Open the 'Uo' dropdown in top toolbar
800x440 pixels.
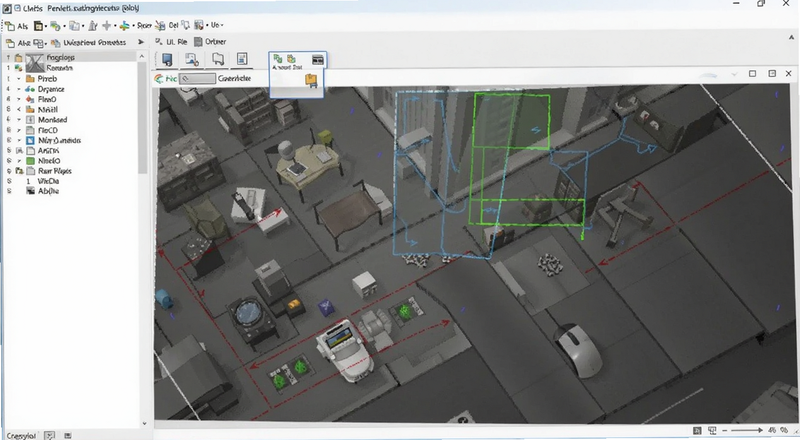click(x=217, y=25)
